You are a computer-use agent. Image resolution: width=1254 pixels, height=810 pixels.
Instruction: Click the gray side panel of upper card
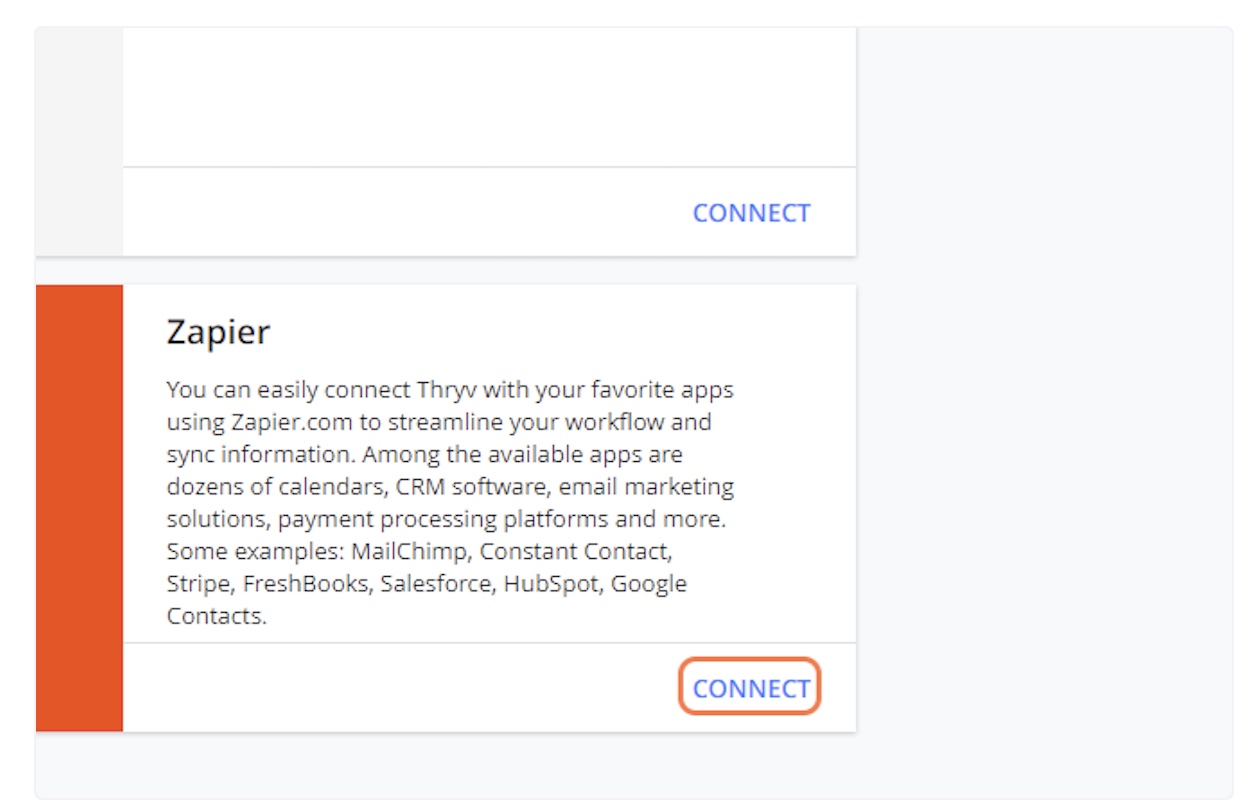[79, 140]
